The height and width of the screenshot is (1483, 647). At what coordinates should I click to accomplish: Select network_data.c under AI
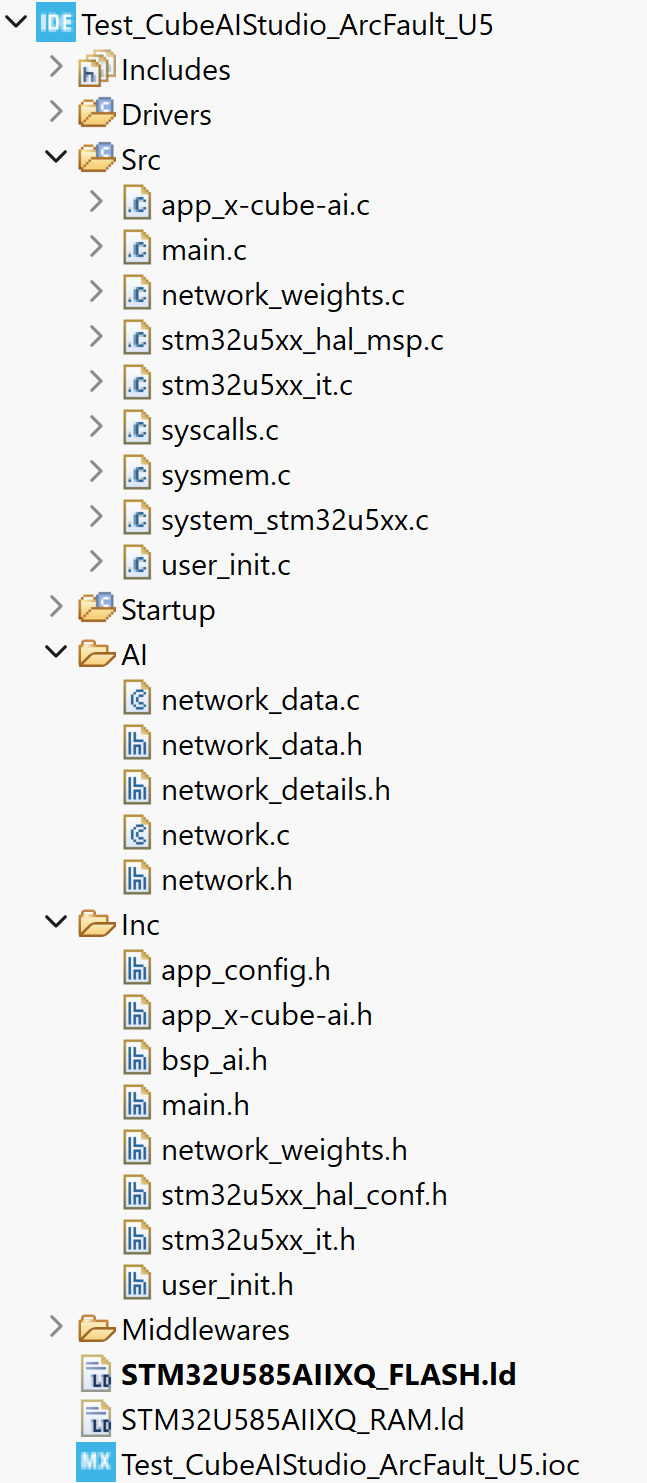[x=260, y=700]
